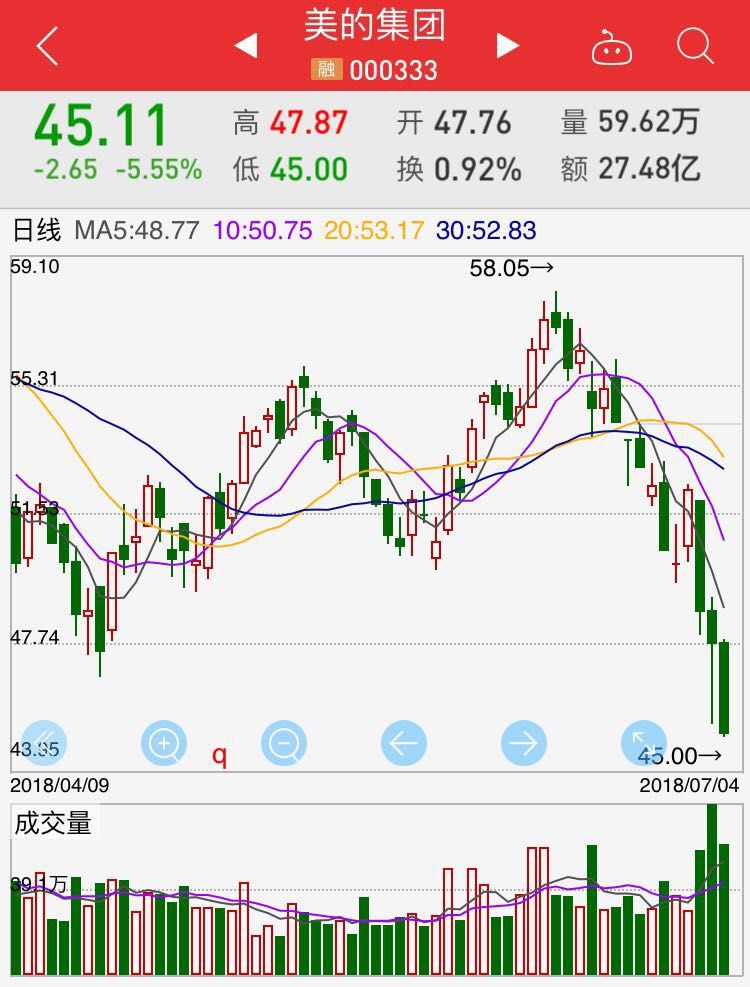Screen dimensions: 750x987
Task: Select the 日线 period label
Action: point(37,230)
